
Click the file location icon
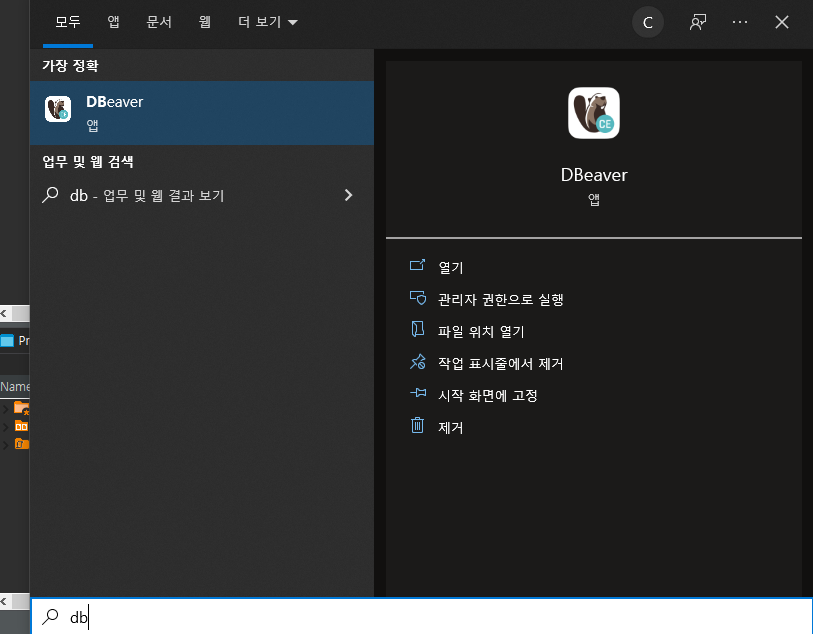(x=417, y=329)
